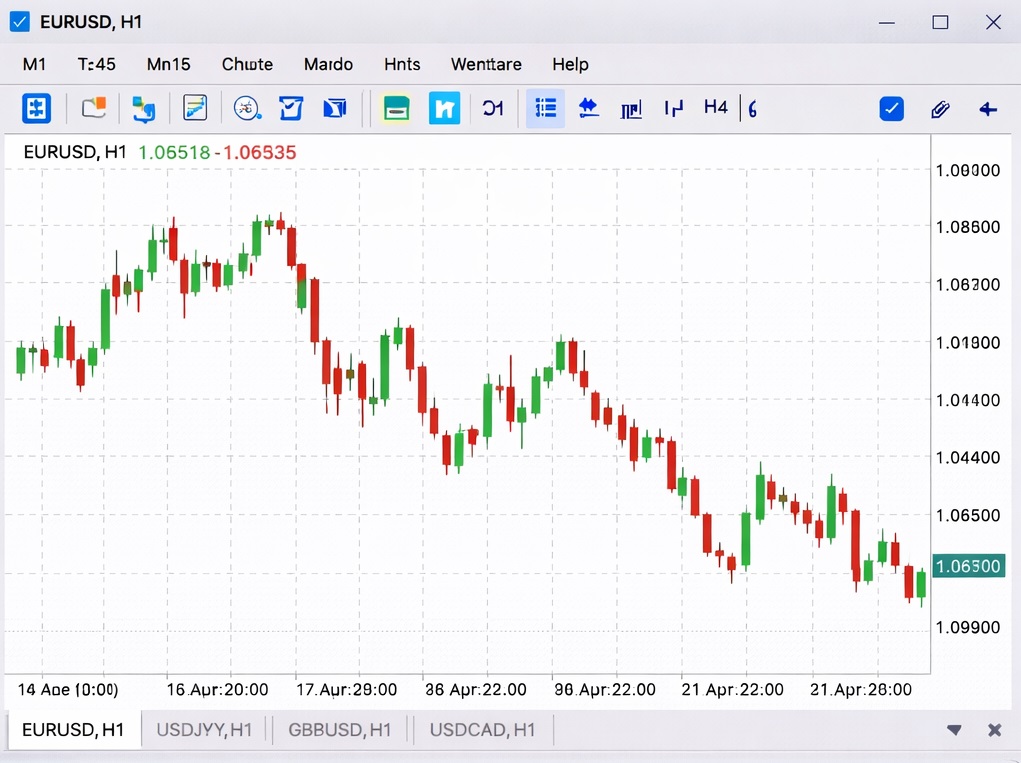Click the blue left-arrow icon at toolbar end
This screenshot has width=1021, height=763.
pos(988,109)
